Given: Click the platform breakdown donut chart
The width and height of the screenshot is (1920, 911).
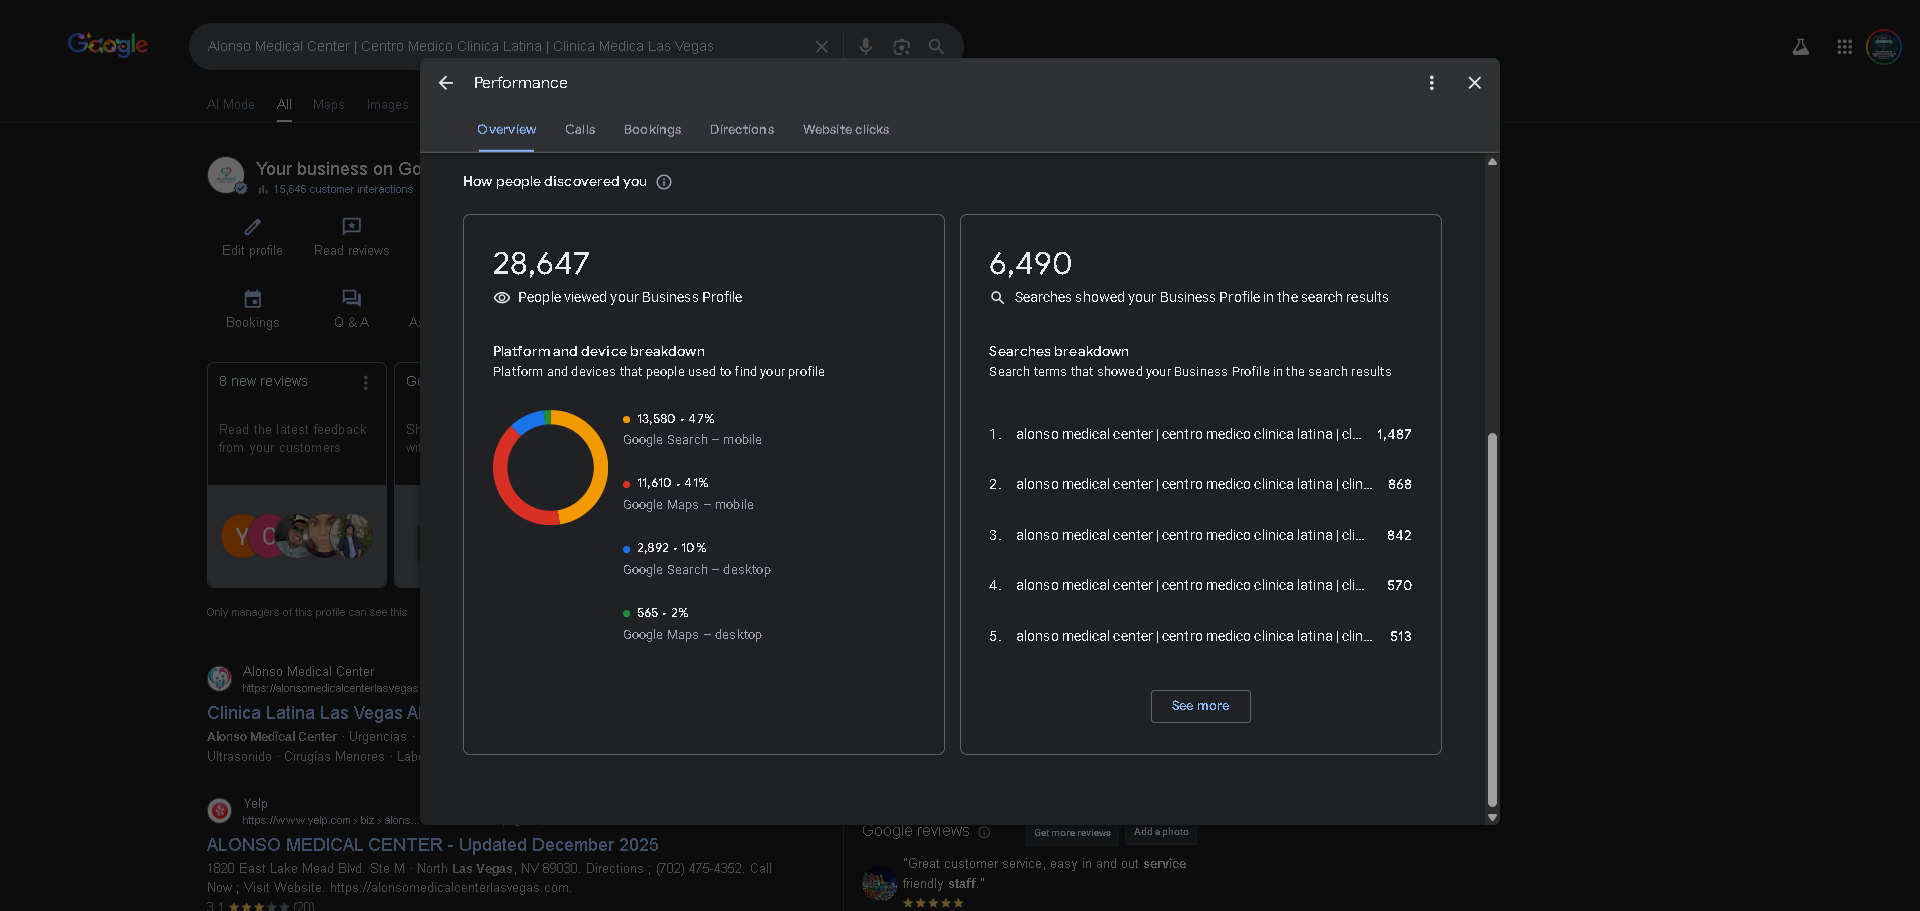Looking at the screenshot, I should point(550,467).
